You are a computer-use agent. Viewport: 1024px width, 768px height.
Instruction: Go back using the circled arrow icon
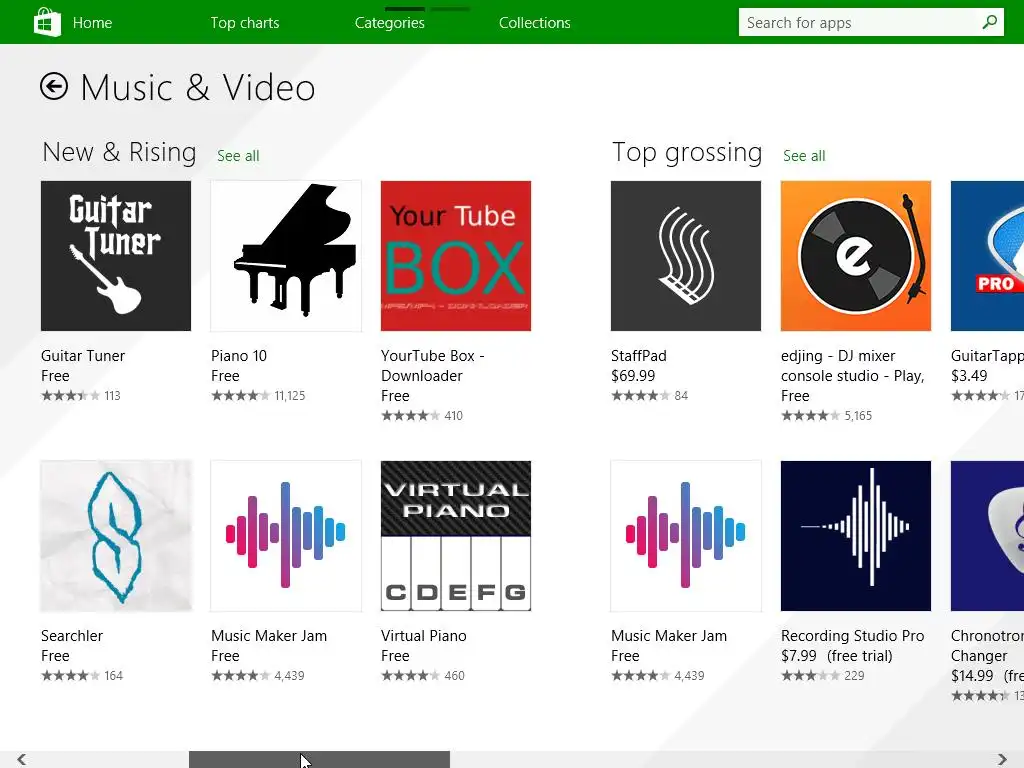point(54,87)
